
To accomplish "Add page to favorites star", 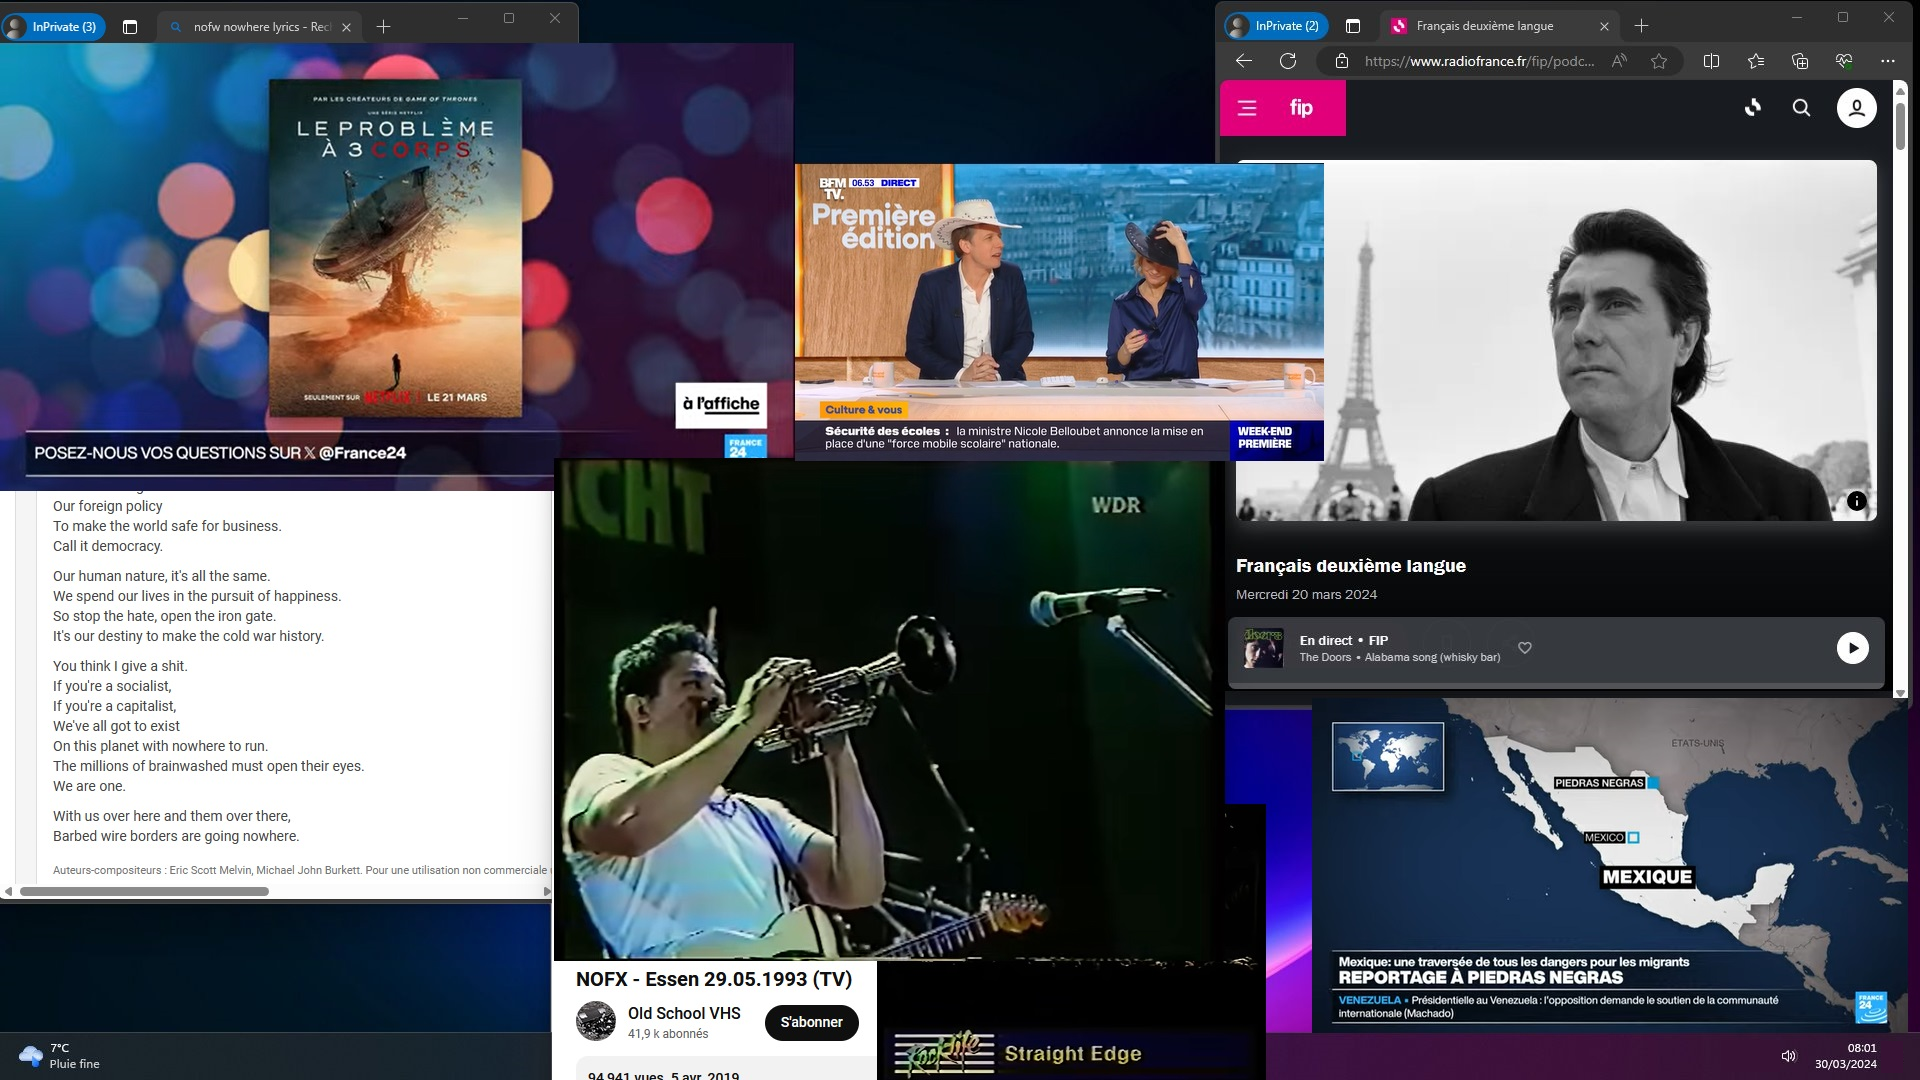I will 1659,61.
